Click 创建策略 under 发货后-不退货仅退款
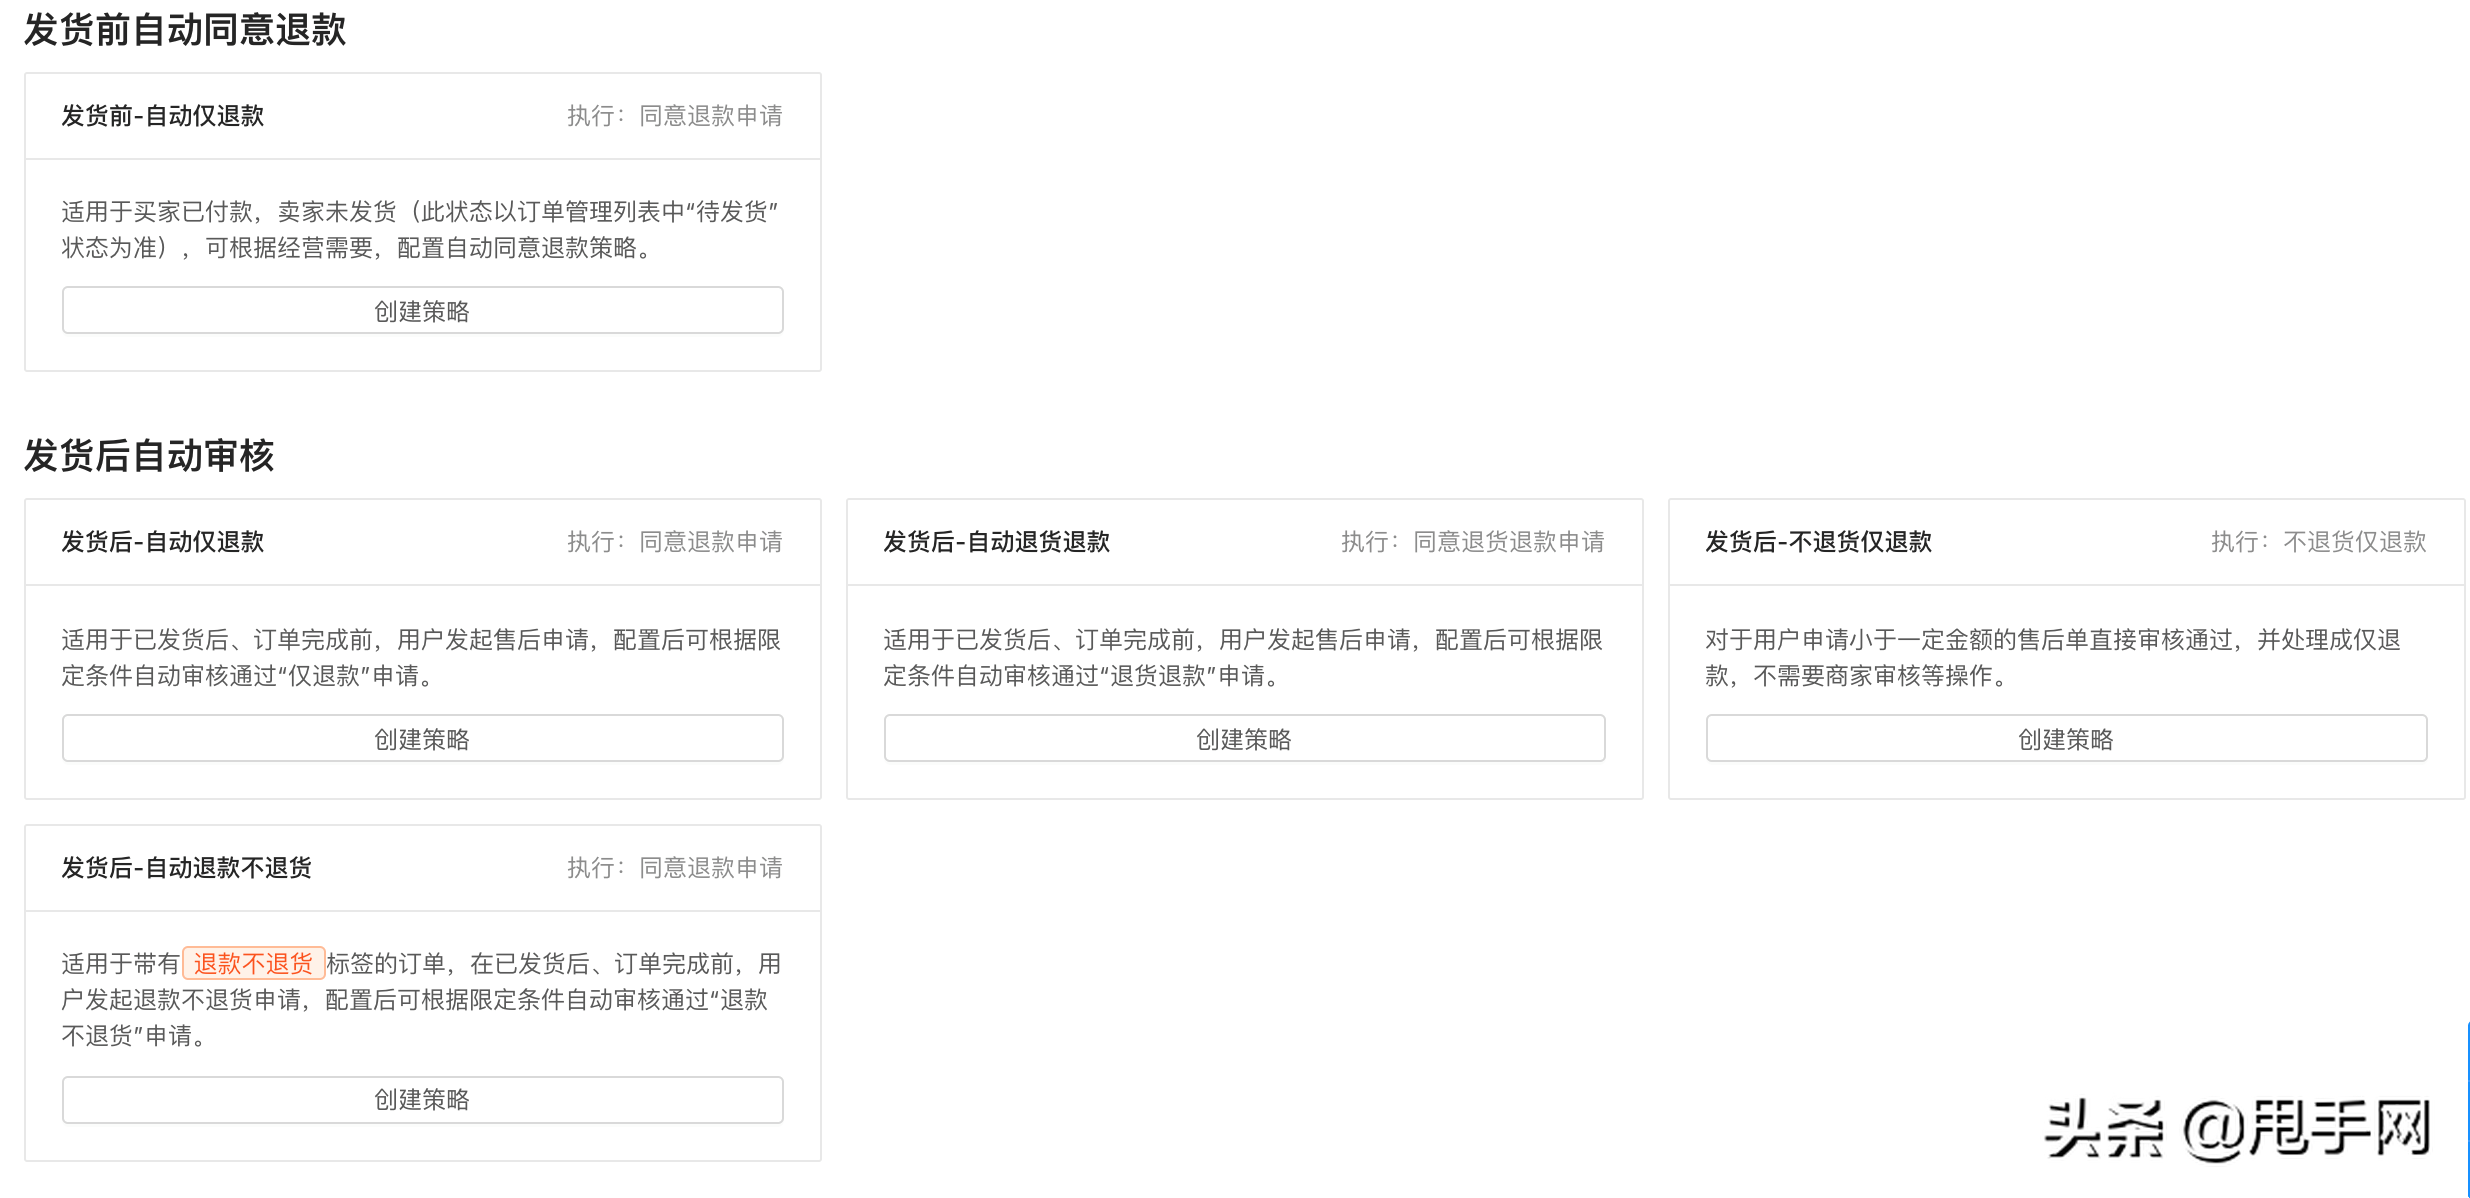Image resolution: width=2470 pixels, height=1198 pixels. [2066, 738]
